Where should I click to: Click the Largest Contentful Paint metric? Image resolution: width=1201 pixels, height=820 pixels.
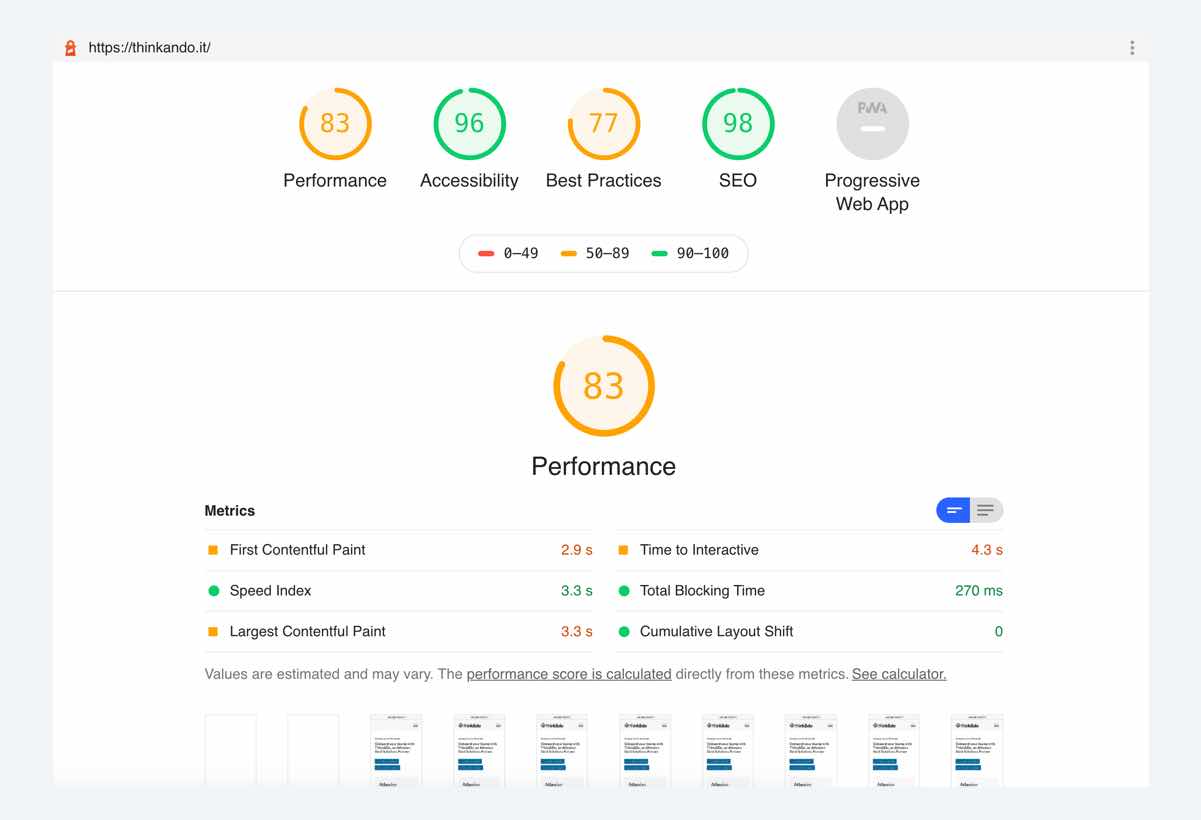398,632
